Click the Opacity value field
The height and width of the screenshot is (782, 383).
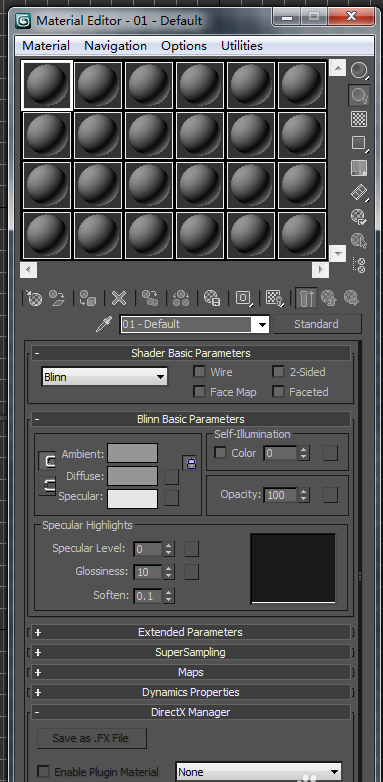click(281, 495)
